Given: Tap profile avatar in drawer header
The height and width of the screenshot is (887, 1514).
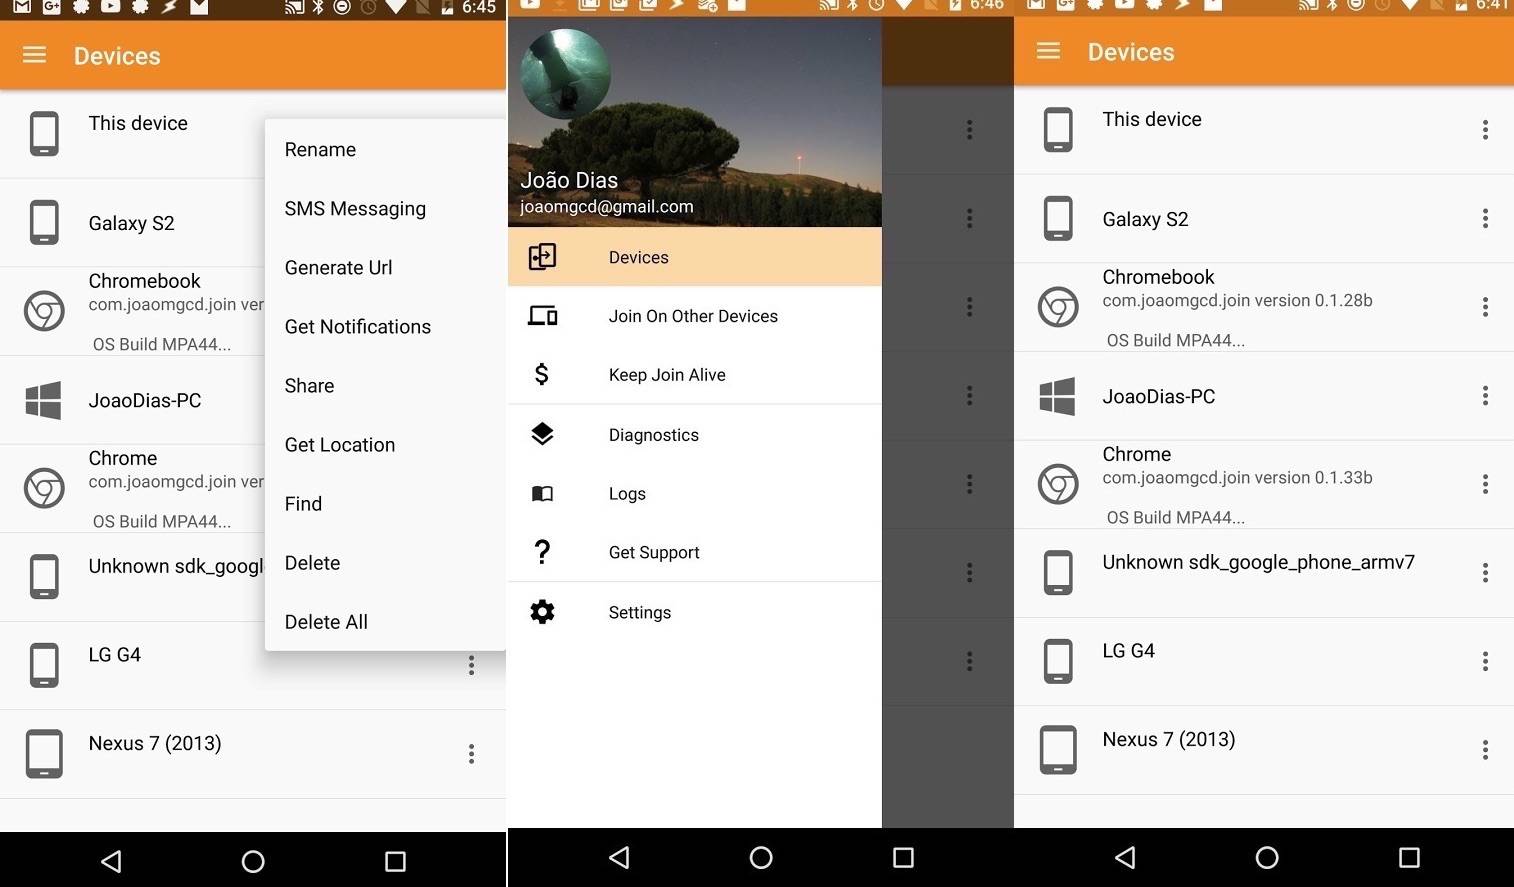Looking at the screenshot, I should pos(566,74).
